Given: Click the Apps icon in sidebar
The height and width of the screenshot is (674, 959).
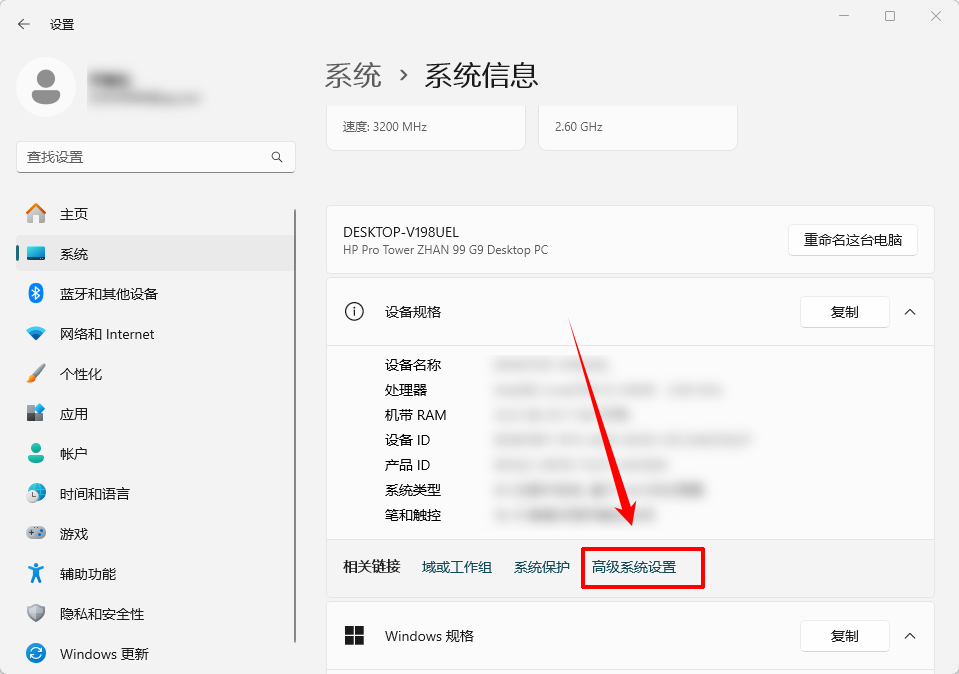Looking at the screenshot, I should pyautogui.click(x=36, y=413).
